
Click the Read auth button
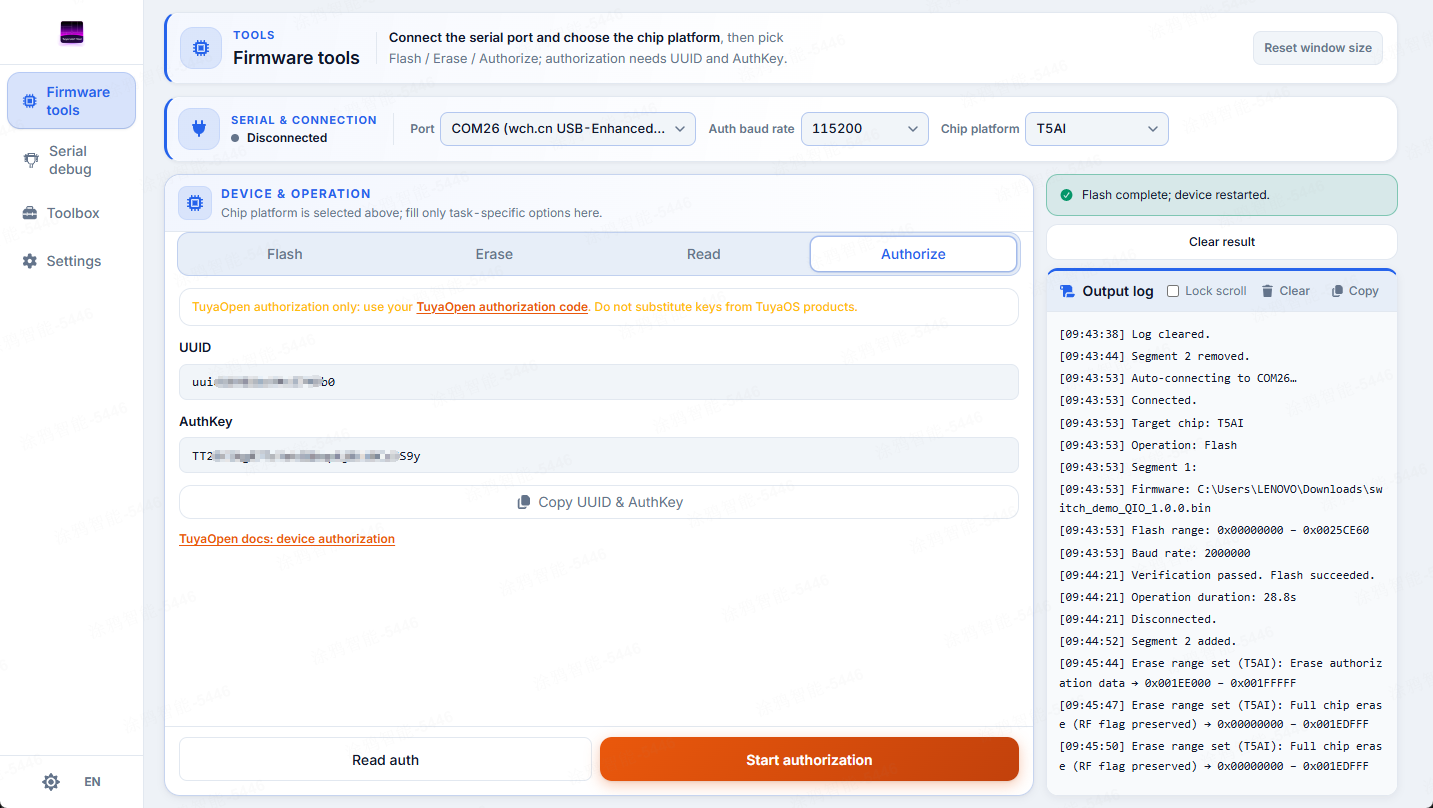[x=385, y=760]
